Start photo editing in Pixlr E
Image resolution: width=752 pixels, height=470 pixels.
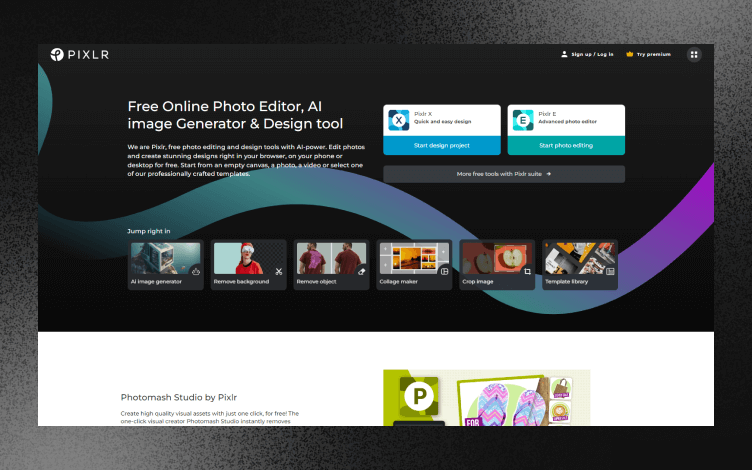tap(566, 145)
